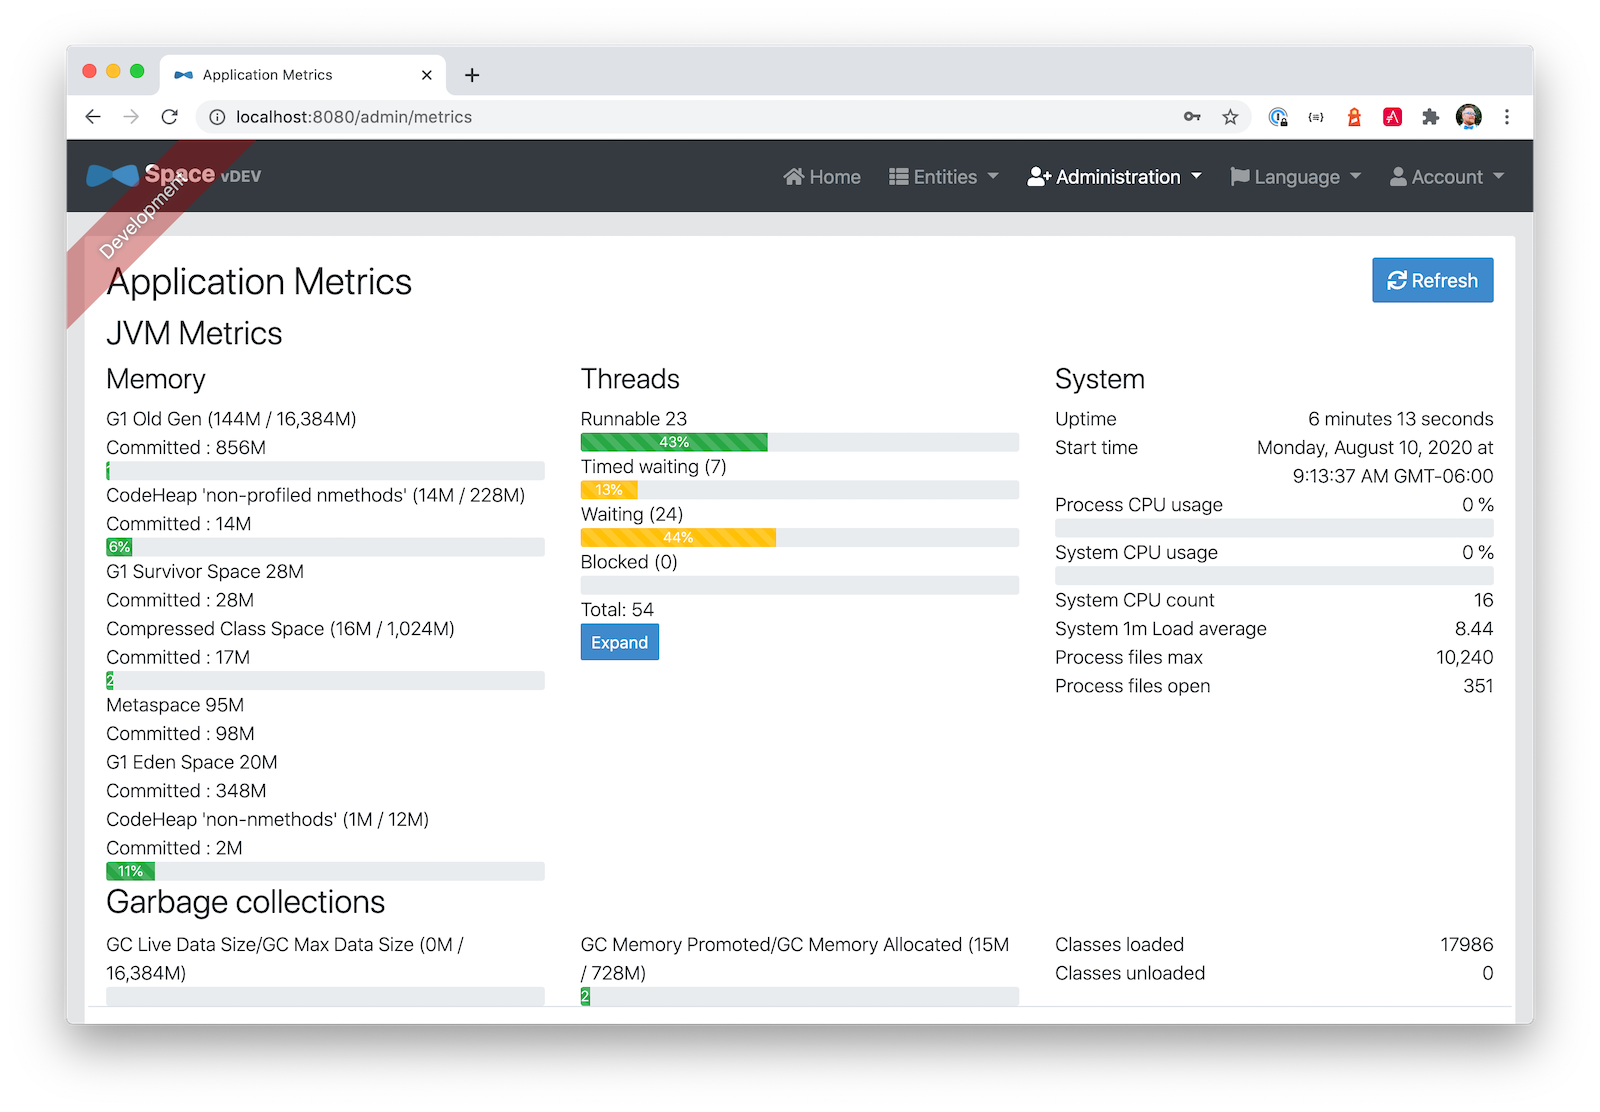Click the browser reload page icon
This screenshot has height=1112, width=1600.
[x=170, y=117]
